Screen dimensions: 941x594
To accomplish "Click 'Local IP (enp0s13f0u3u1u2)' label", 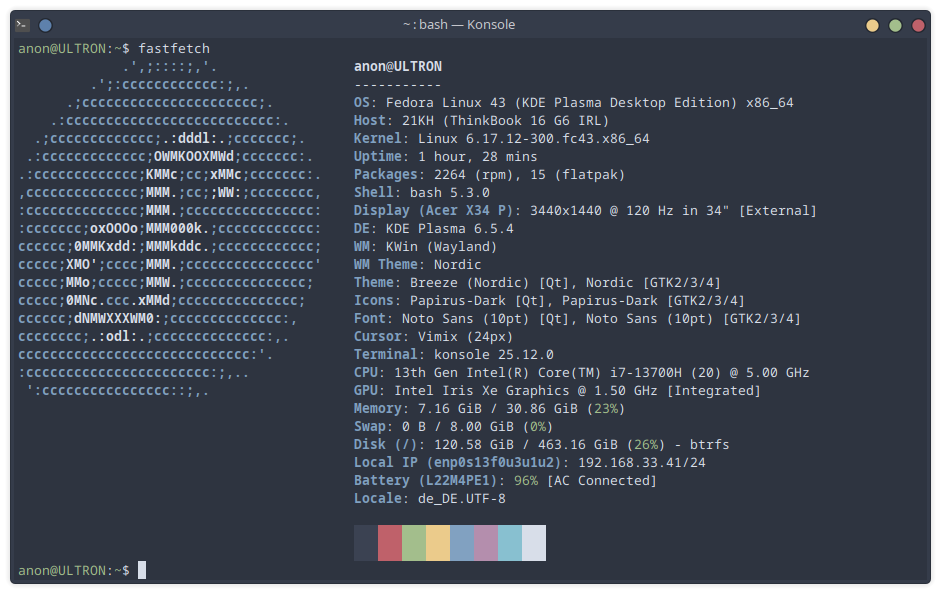I will pos(458,463).
